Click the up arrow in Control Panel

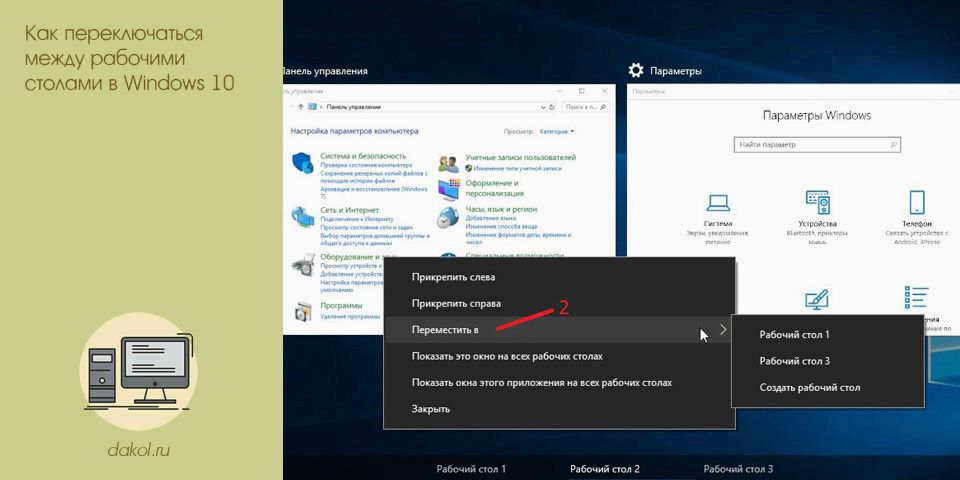pos(301,107)
